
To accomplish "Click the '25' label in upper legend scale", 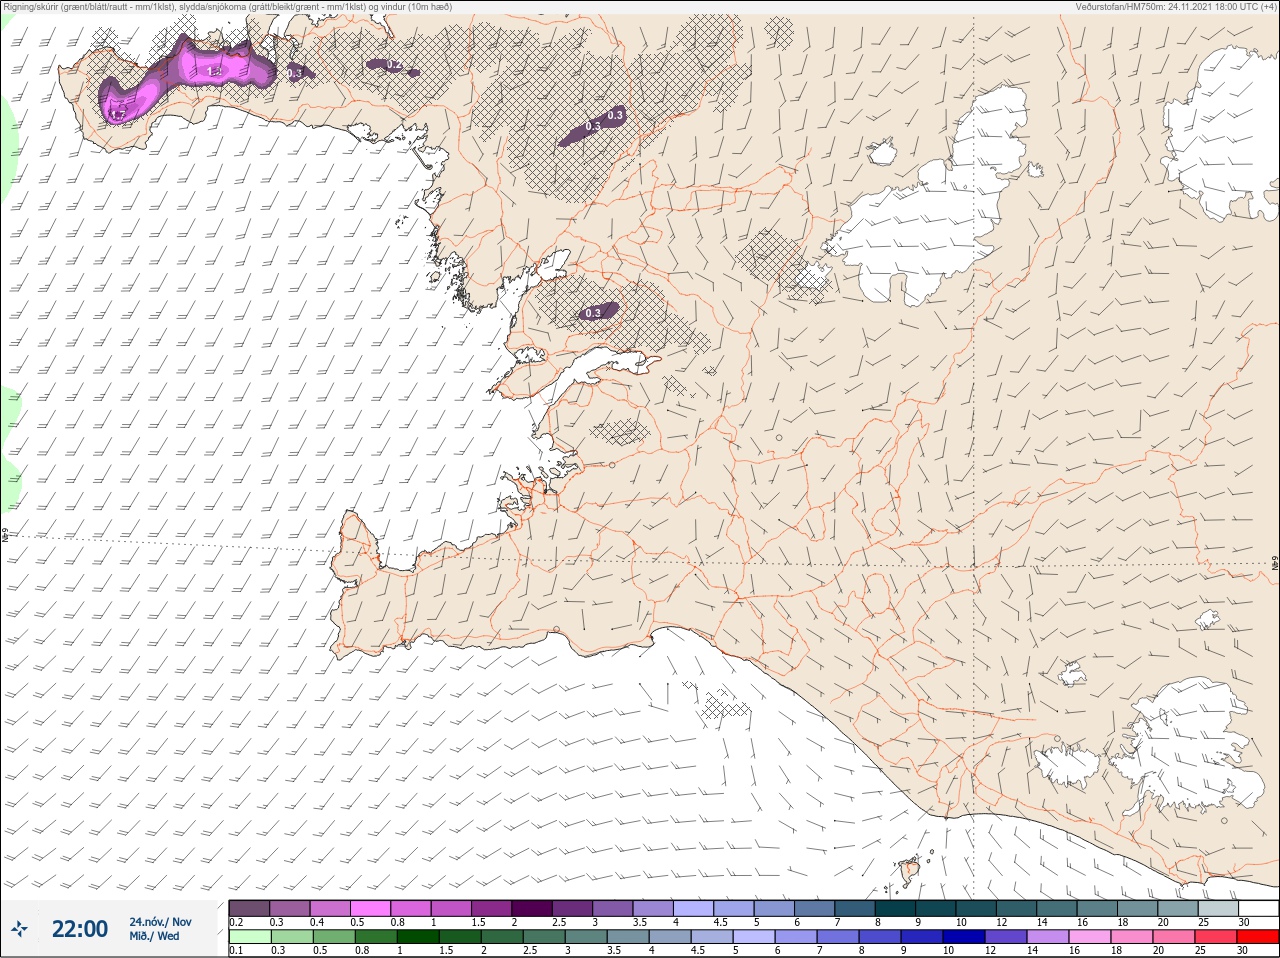I will tap(1205, 922).
